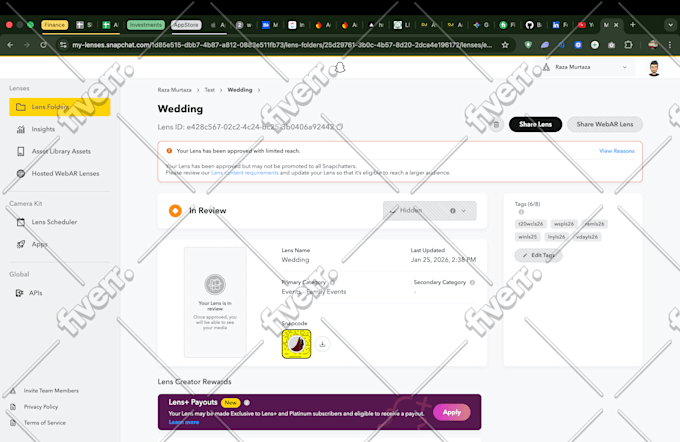The width and height of the screenshot is (680, 442).
Task: Bookmark page with star icon
Action: (x=505, y=45)
